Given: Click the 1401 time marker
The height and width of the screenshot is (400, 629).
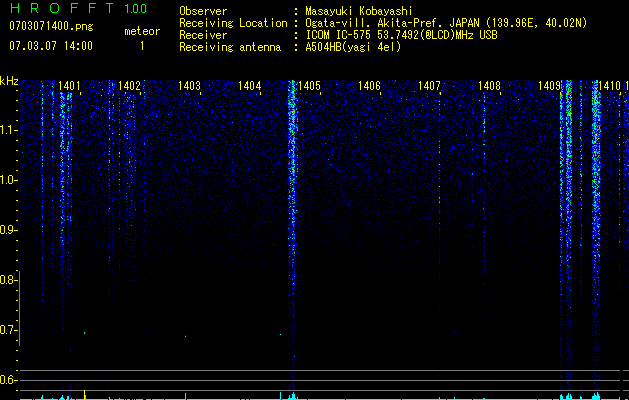Looking at the screenshot, I should click(x=69, y=86).
